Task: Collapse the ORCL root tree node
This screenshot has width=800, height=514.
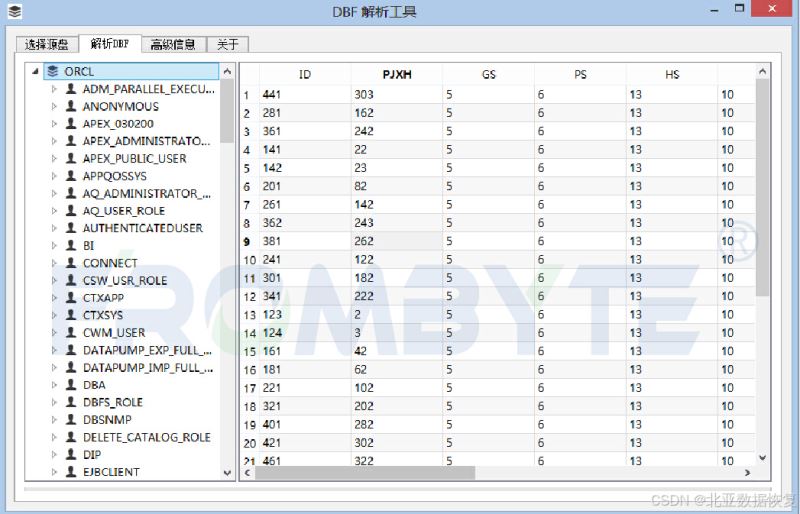Action: click(36, 72)
